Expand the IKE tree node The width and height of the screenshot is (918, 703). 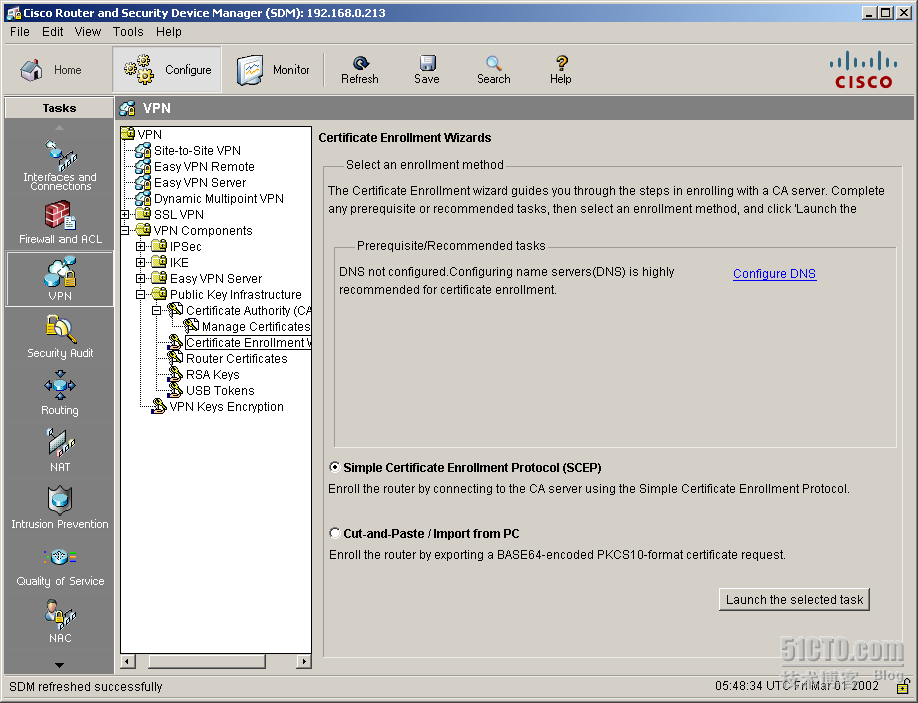tap(141, 263)
